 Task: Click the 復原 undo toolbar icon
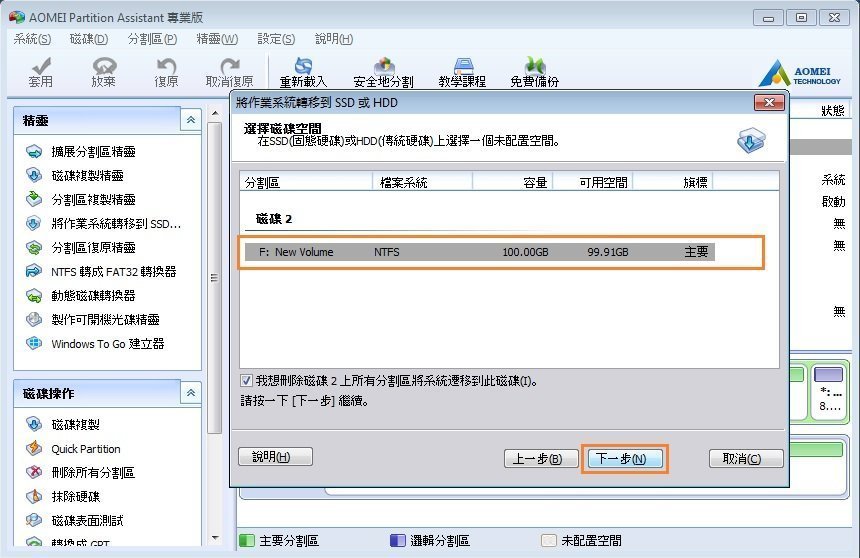pos(166,66)
